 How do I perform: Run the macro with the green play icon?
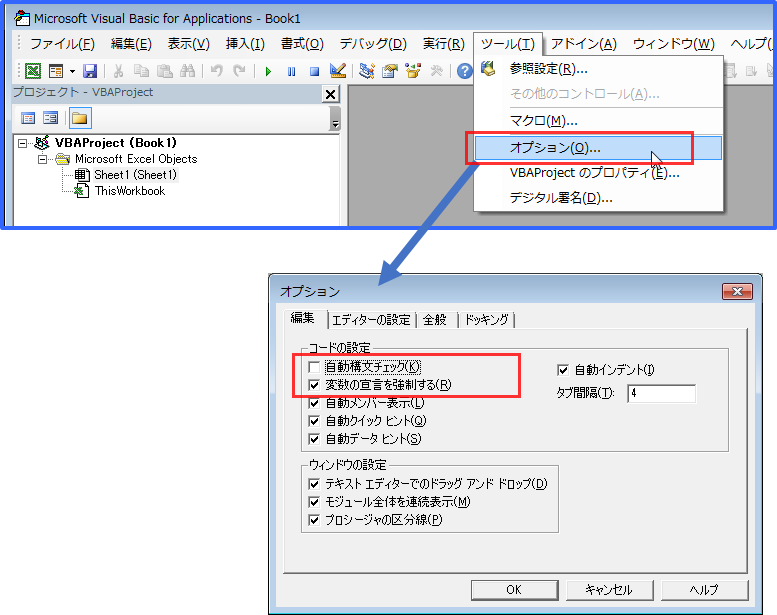click(268, 71)
